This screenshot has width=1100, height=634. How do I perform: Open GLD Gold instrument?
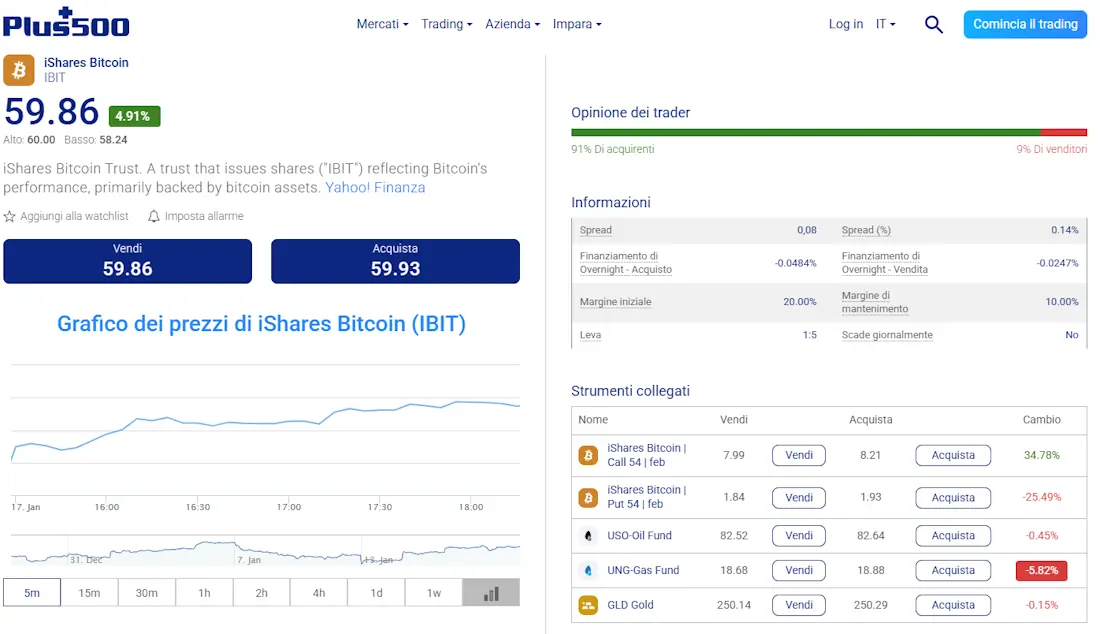(631, 605)
